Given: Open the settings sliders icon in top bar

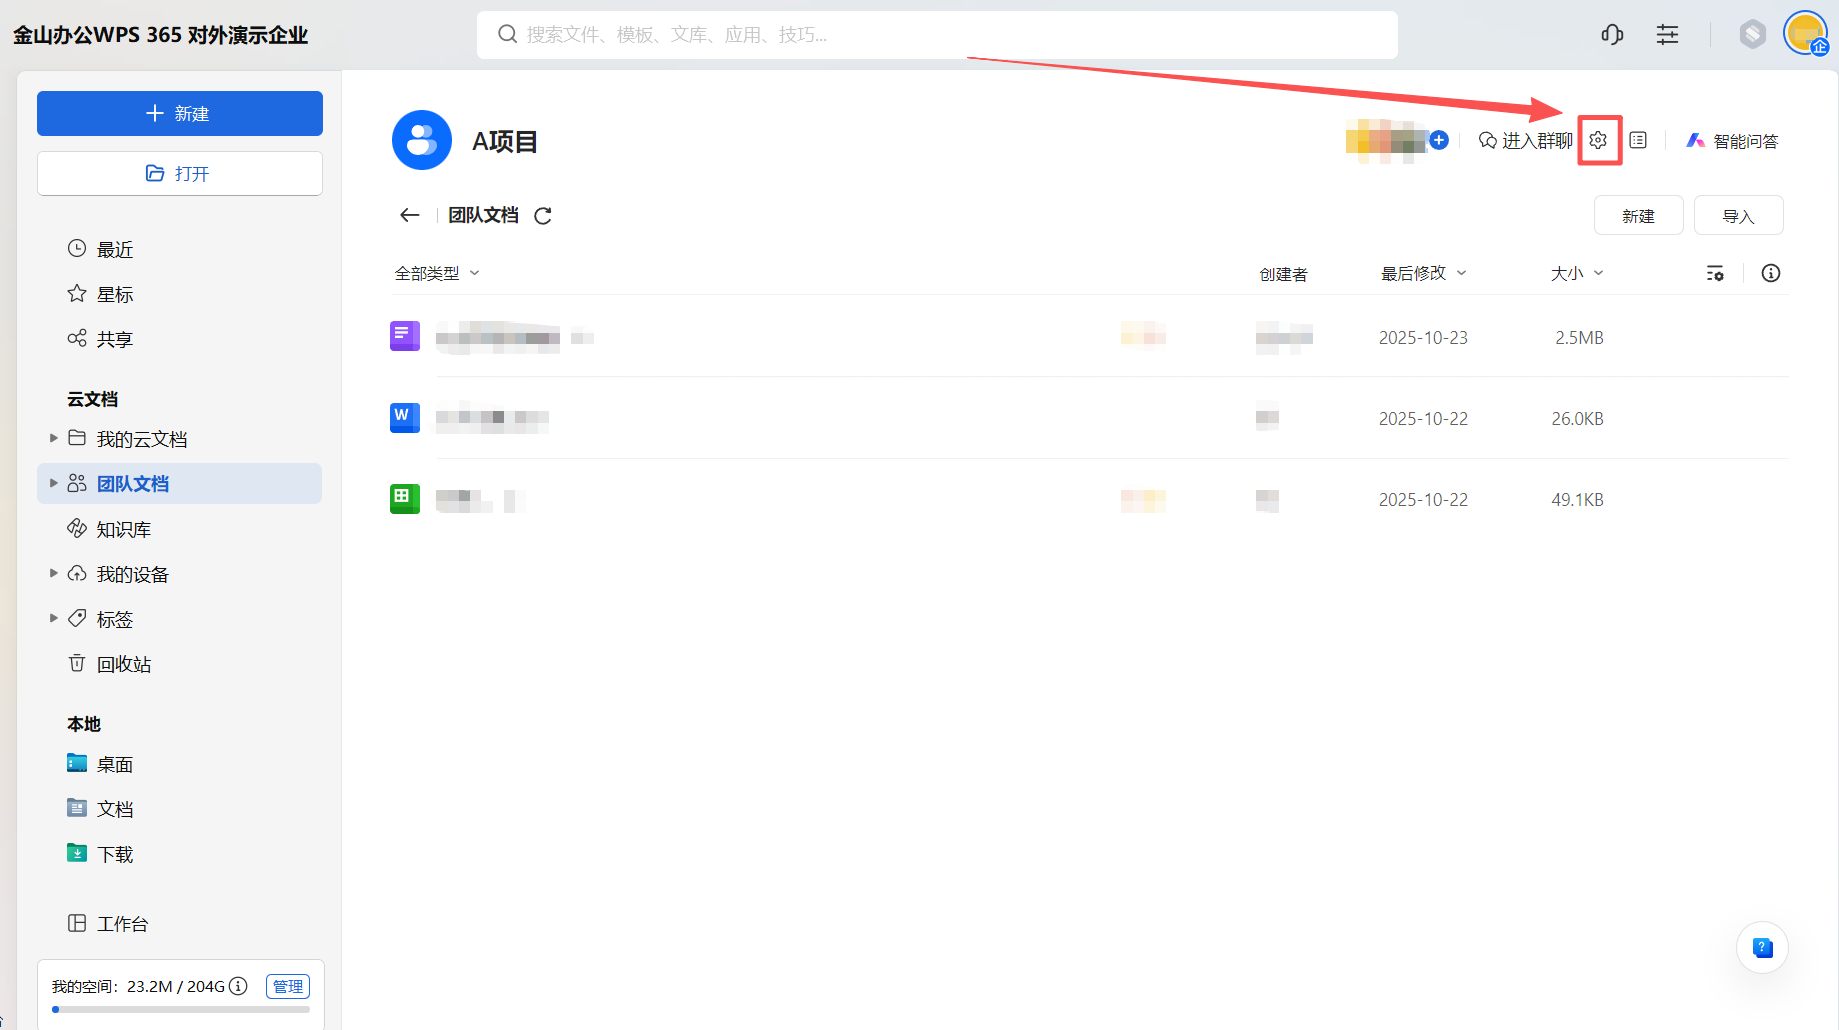Looking at the screenshot, I should tap(1667, 35).
